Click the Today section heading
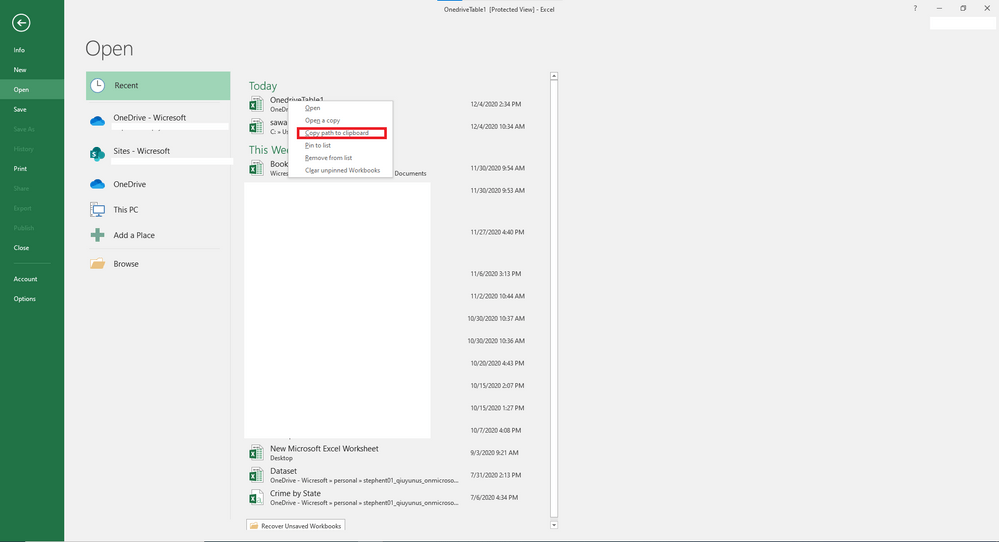Image resolution: width=999 pixels, height=542 pixels. [x=262, y=86]
